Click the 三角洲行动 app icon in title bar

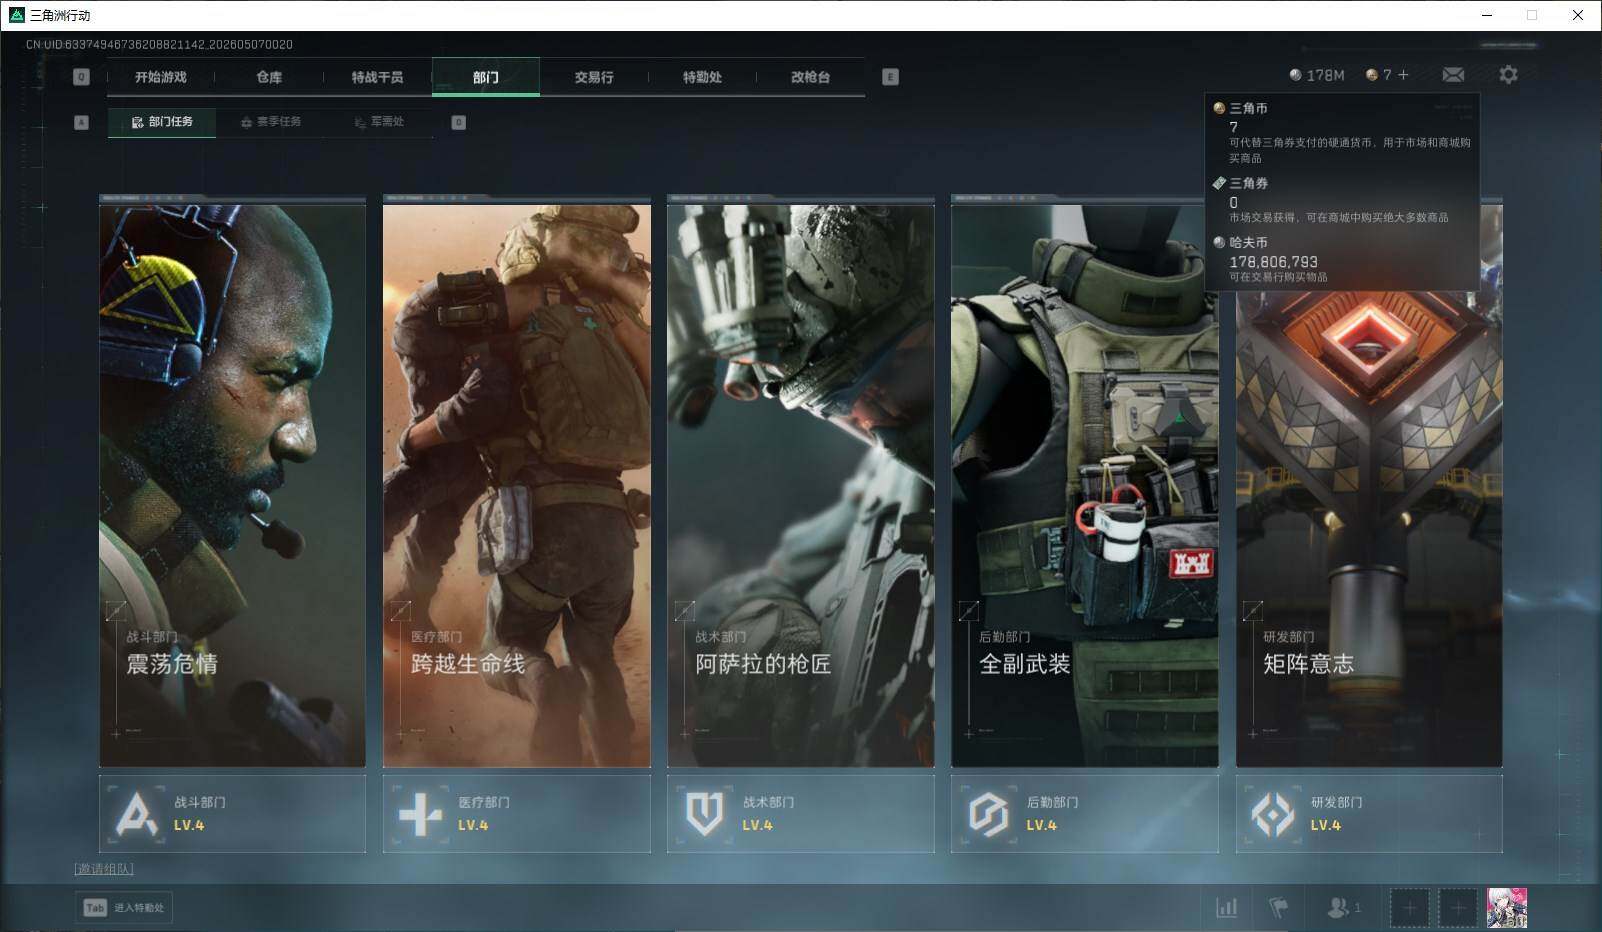(x=16, y=15)
